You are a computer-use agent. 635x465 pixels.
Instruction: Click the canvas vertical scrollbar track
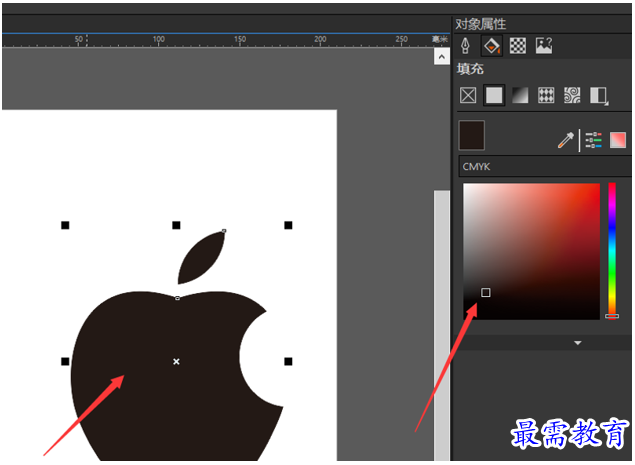pos(442,324)
